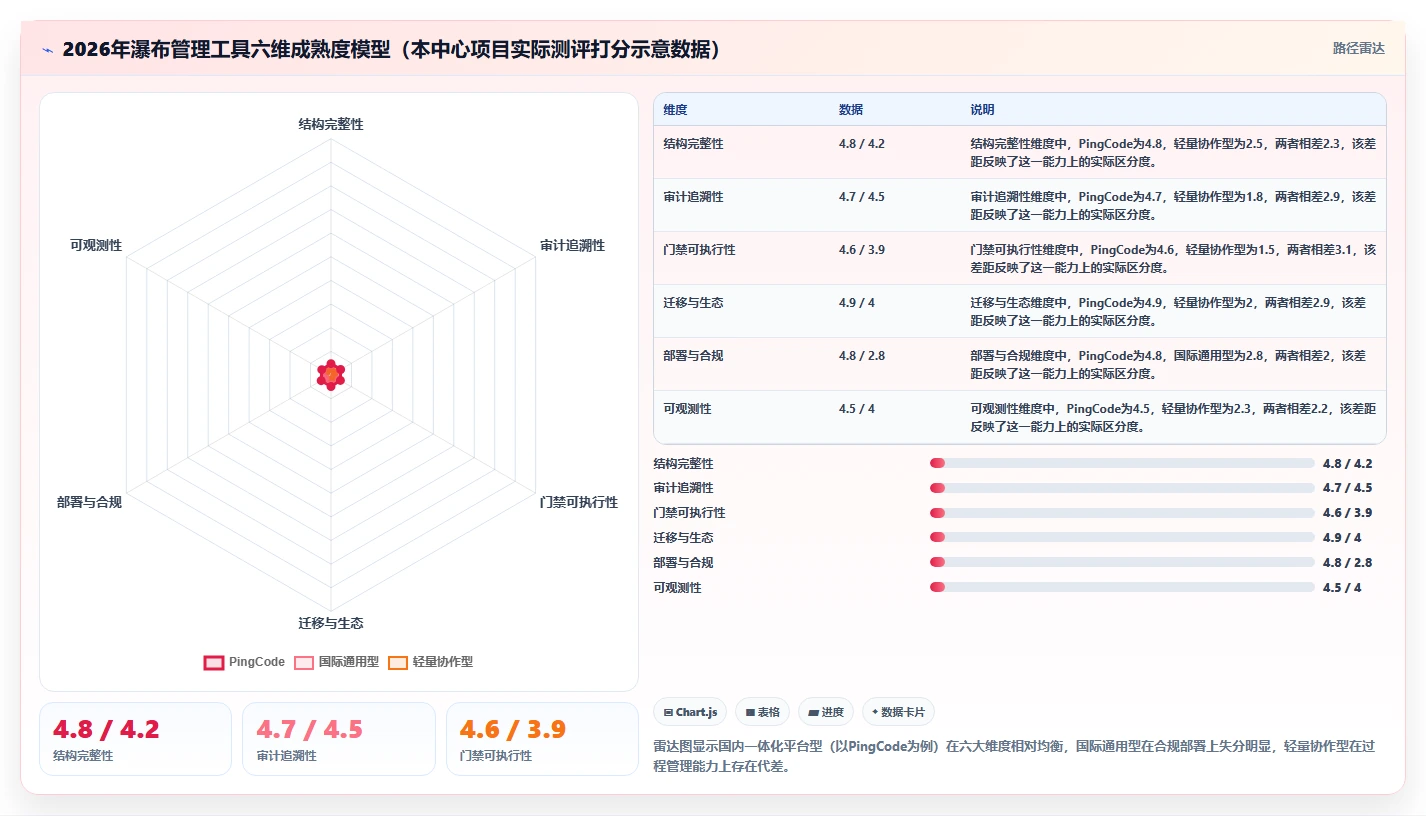The image size is (1426, 816).
Task: Click the radar axis label 部署与合规
Action: click(x=89, y=502)
